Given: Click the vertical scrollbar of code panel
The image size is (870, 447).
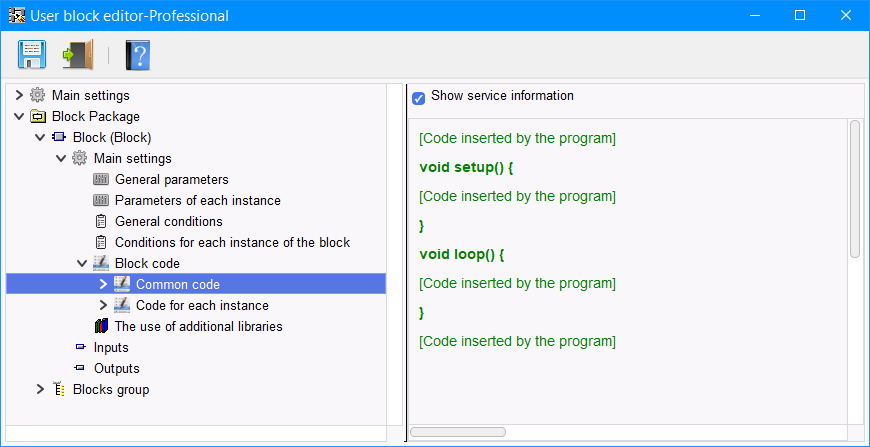Looking at the screenshot, I should [x=855, y=190].
